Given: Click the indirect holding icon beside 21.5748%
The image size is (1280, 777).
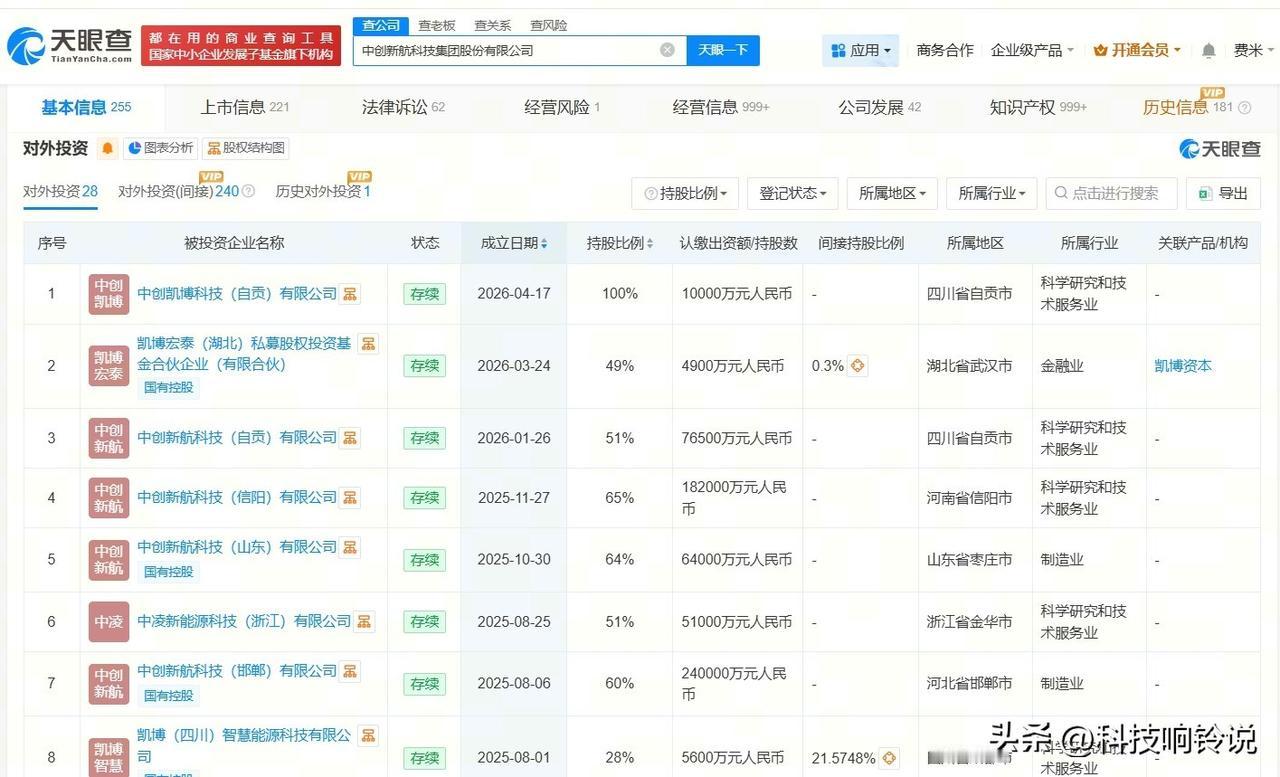Looking at the screenshot, I should (x=888, y=758).
